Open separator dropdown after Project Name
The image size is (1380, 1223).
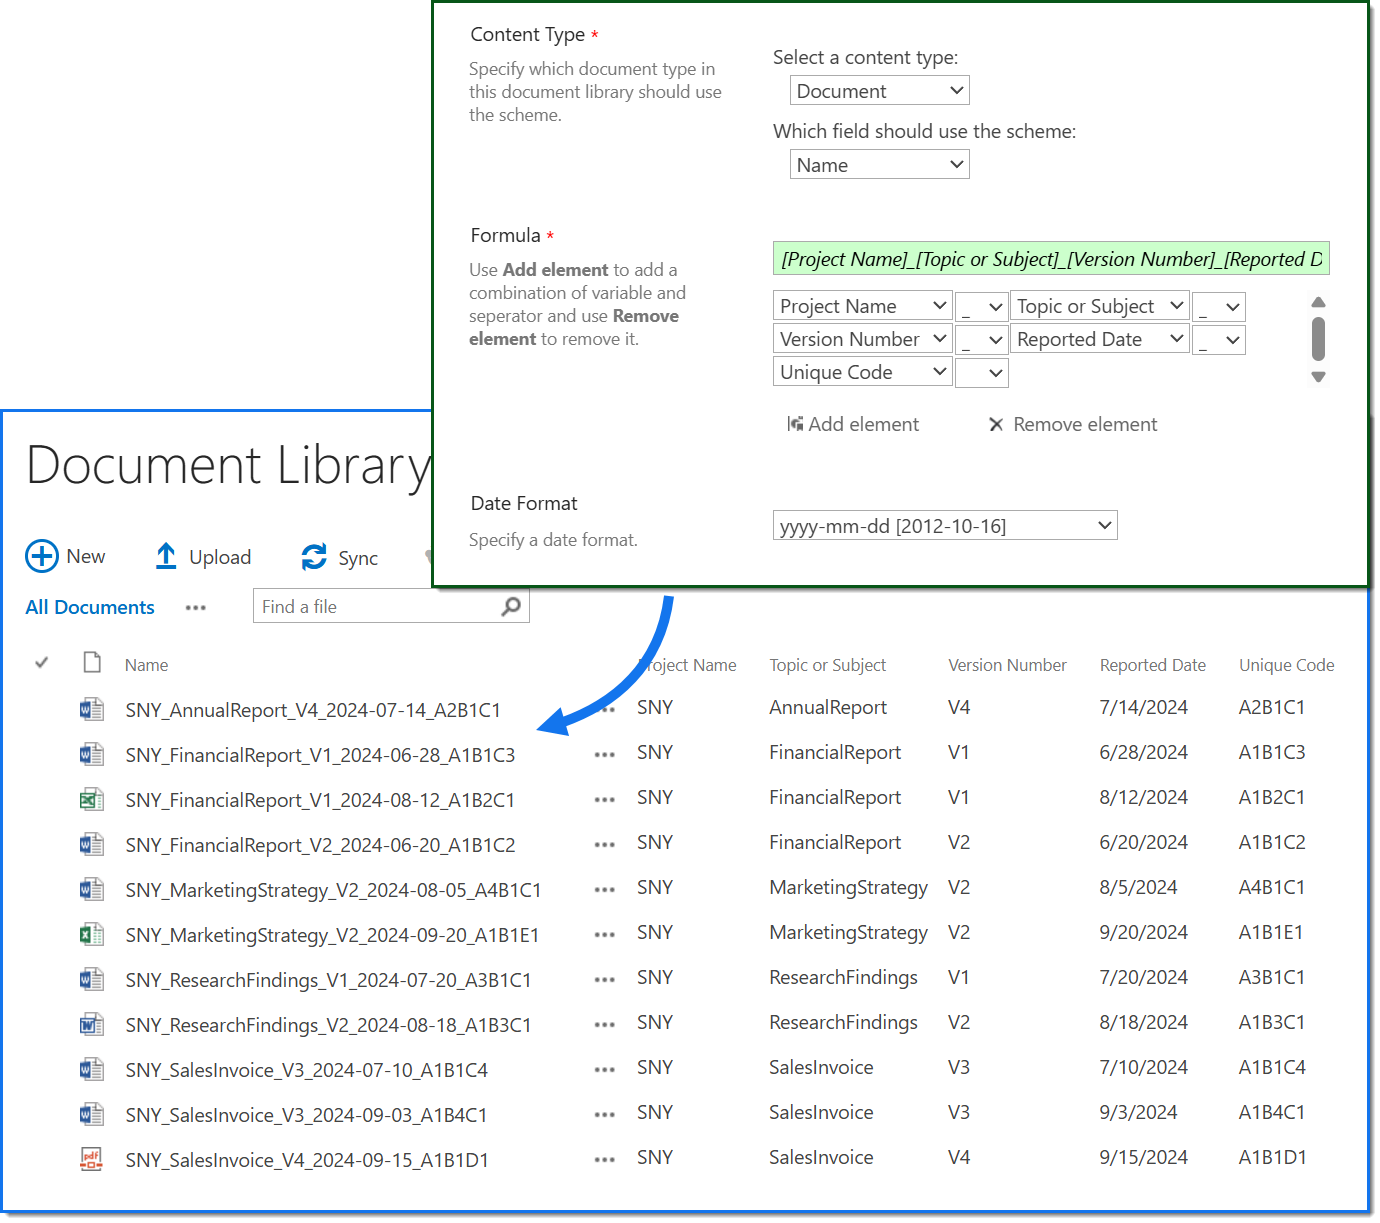click(x=982, y=307)
